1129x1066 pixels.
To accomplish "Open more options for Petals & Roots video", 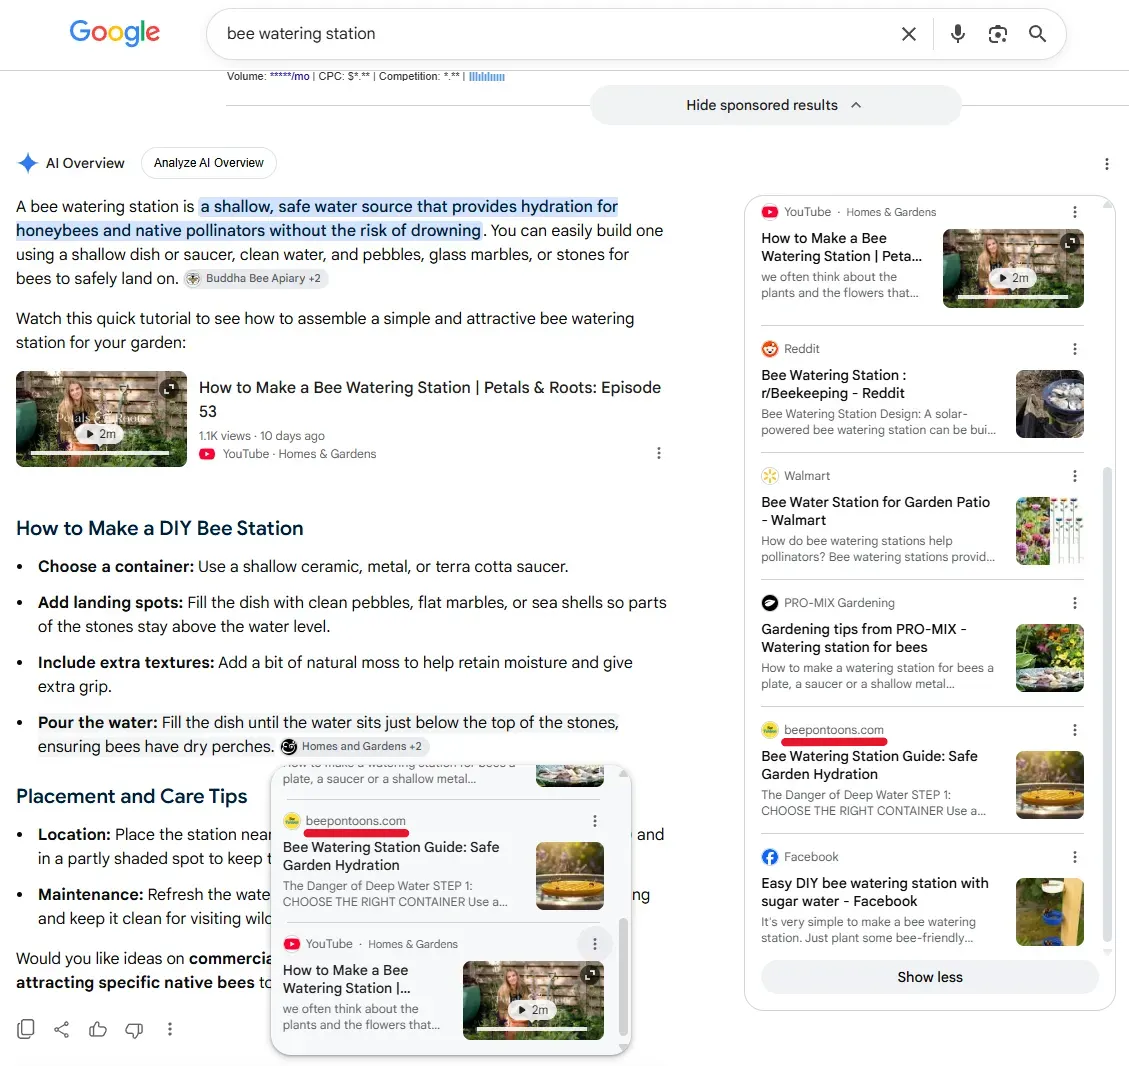I will coord(659,453).
